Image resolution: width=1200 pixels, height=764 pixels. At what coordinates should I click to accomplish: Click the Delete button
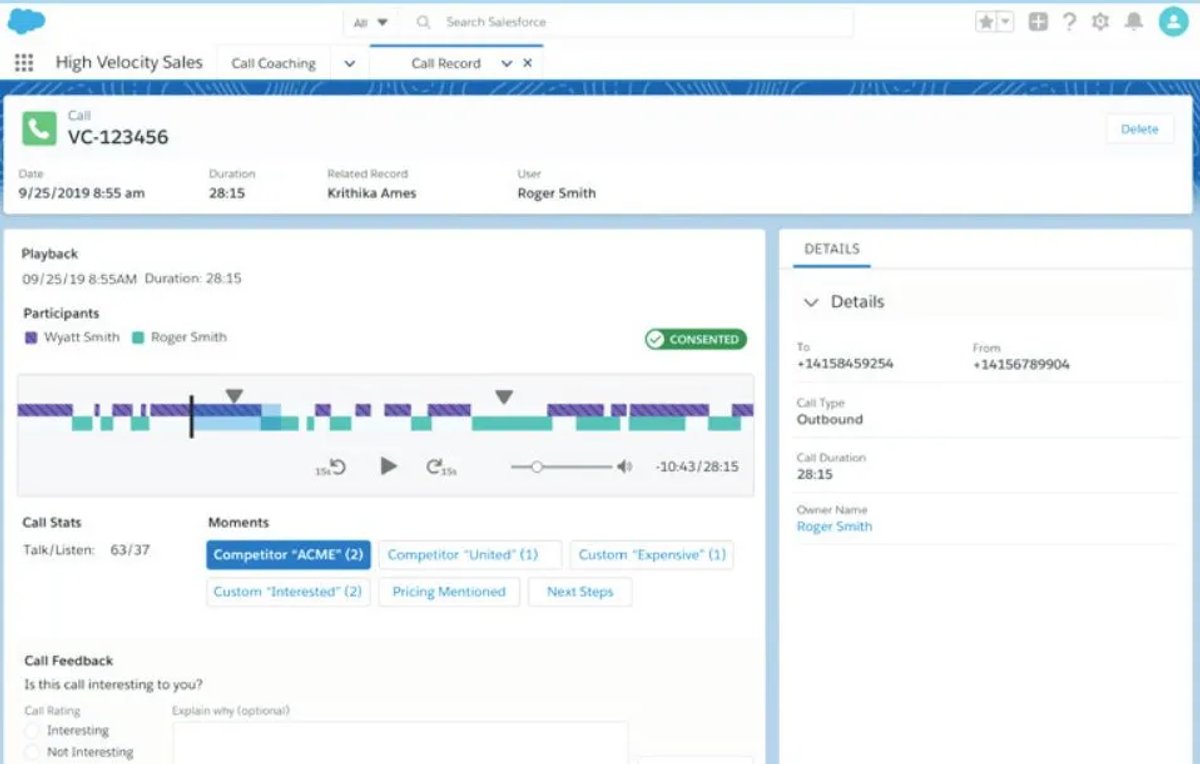1139,129
